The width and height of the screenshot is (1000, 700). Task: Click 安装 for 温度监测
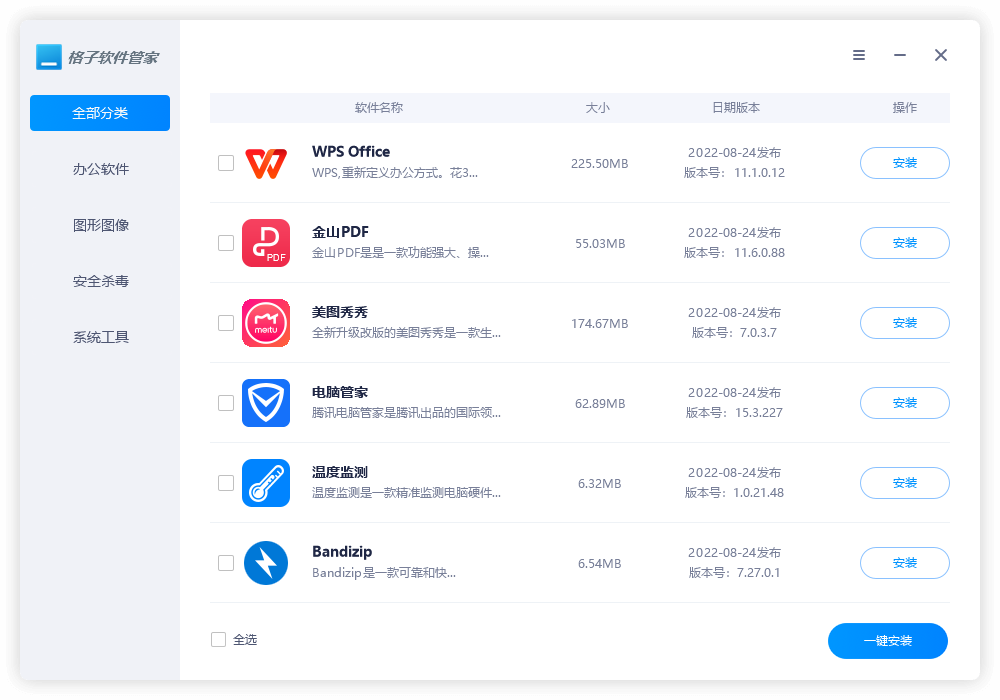tap(904, 483)
